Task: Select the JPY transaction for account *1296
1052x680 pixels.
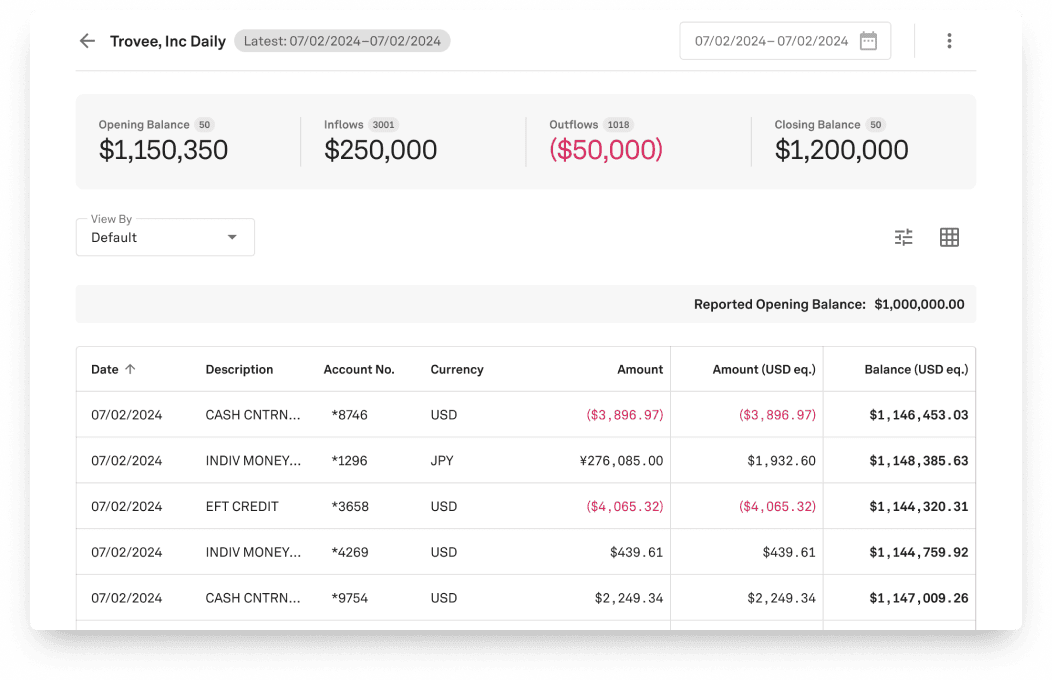Action: point(442,461)
